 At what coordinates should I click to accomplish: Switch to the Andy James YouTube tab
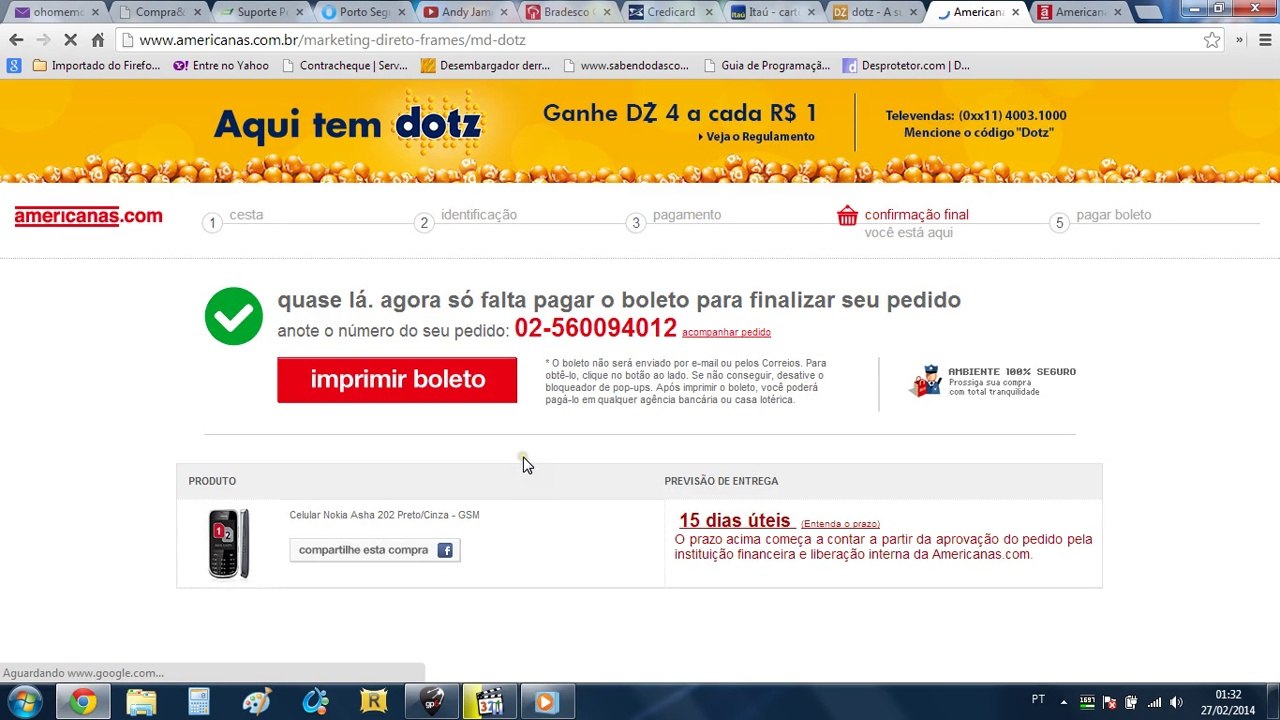[x=467, y=12]
